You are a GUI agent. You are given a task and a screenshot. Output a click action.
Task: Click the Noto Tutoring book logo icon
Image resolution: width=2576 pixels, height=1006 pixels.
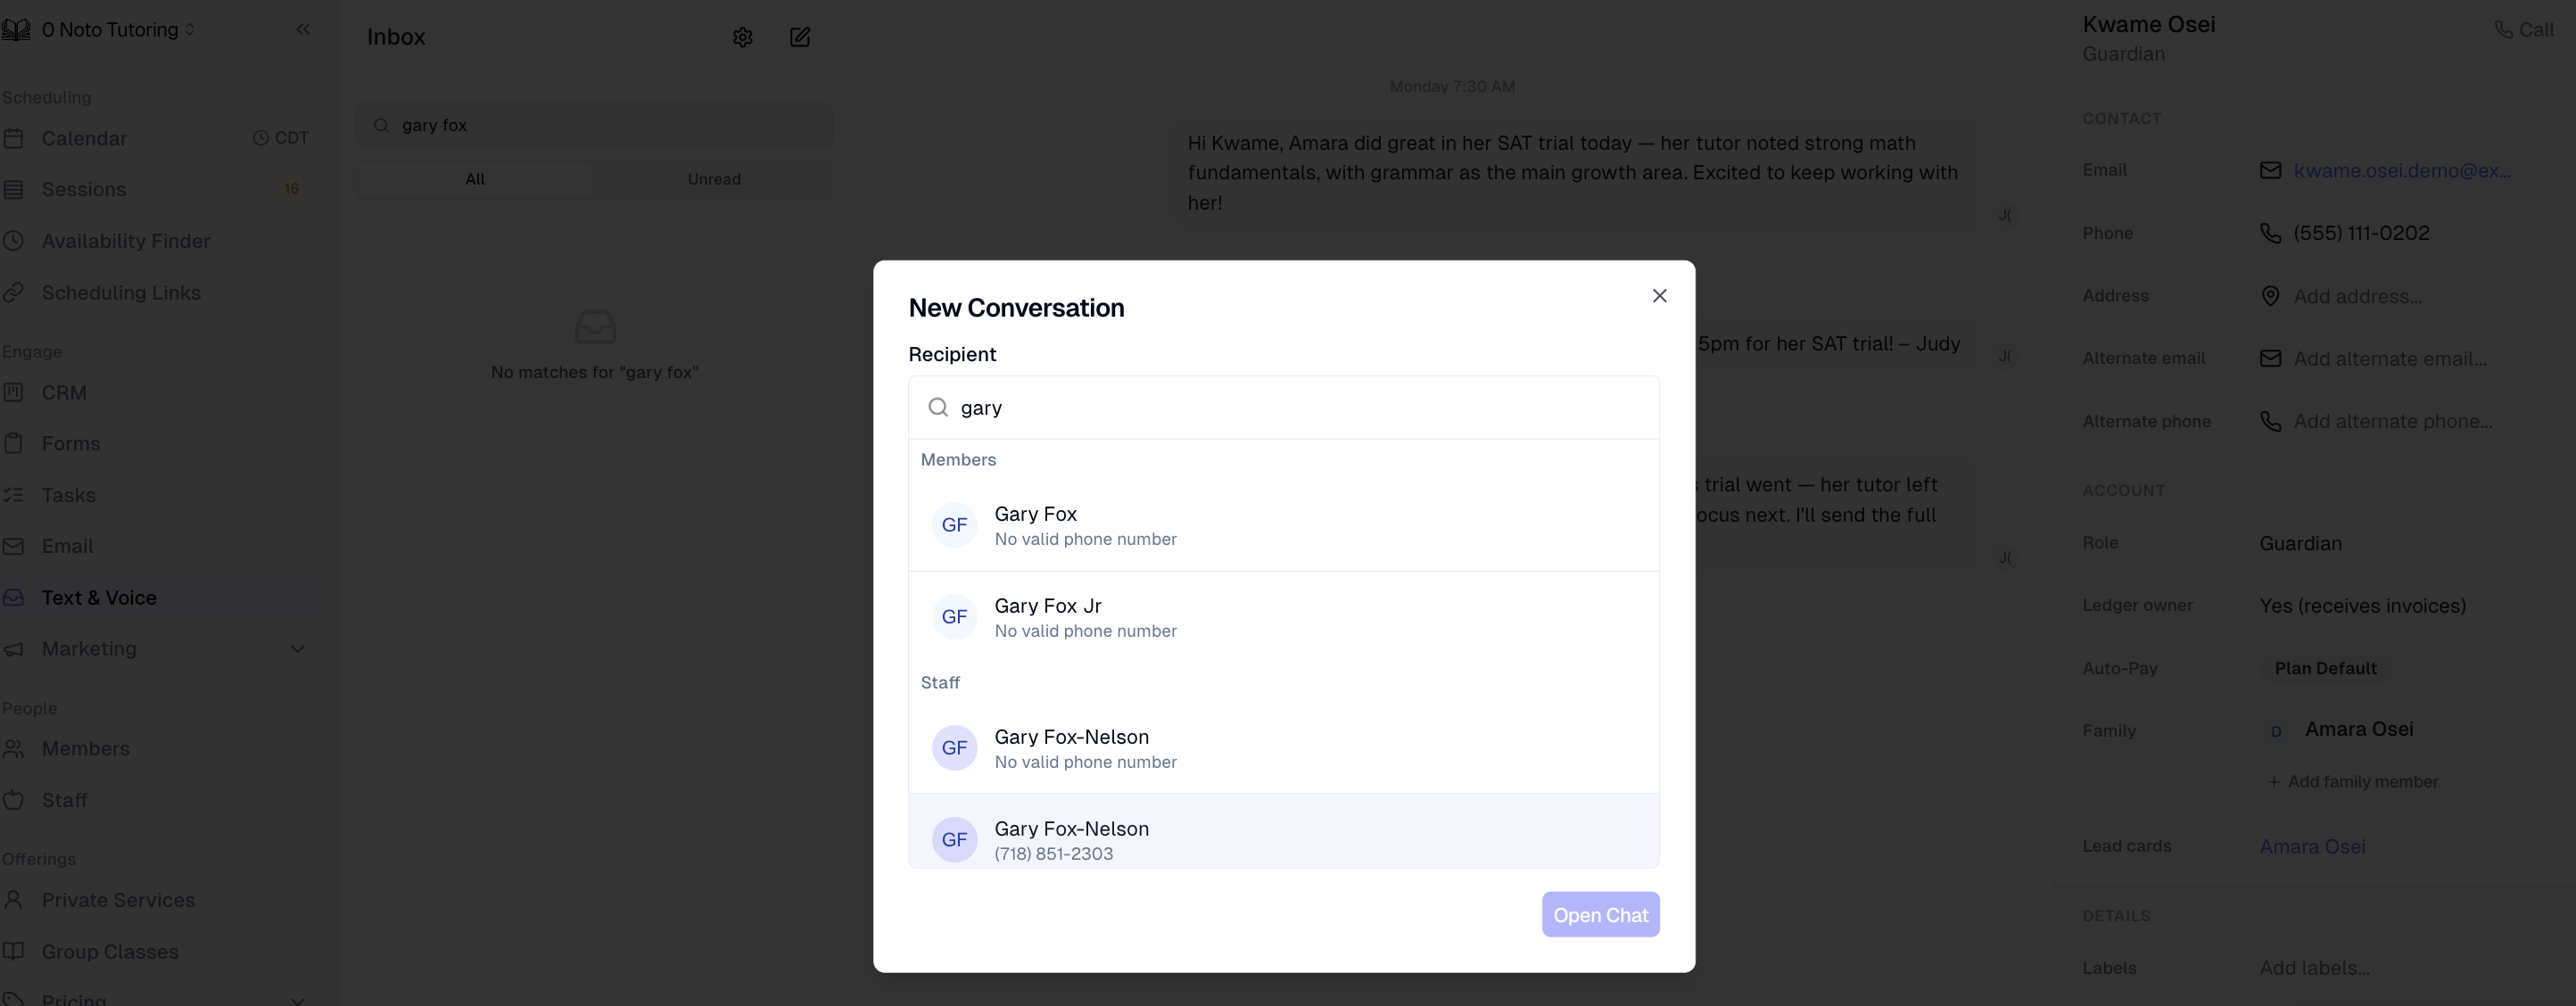(15, 30)
